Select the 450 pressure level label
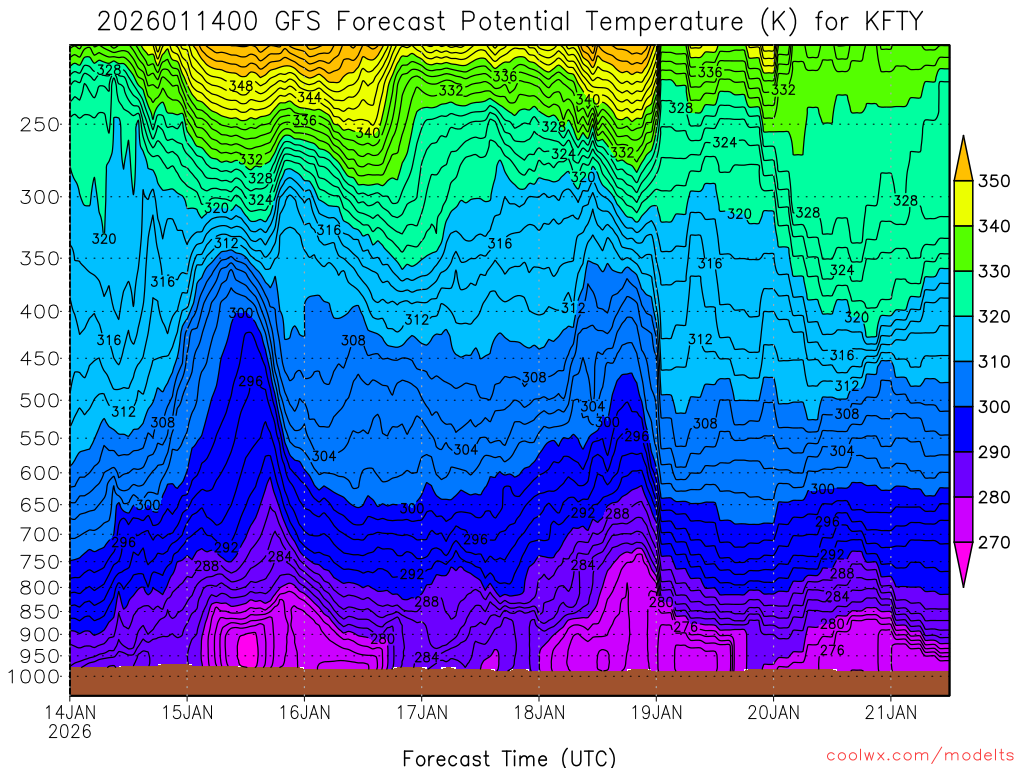This screenshot has height=768, width=1024. 40,359
